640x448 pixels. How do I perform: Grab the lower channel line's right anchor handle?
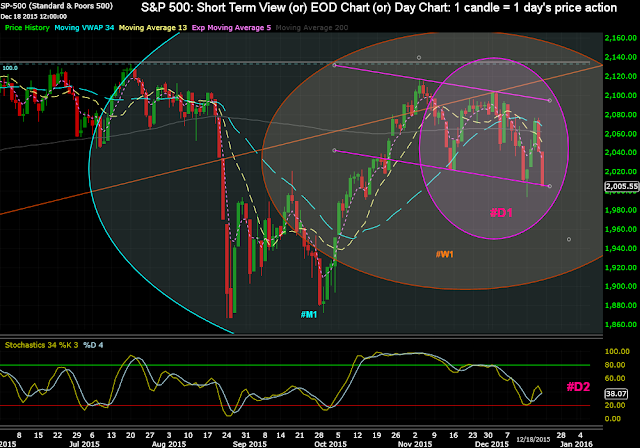click(550, 186)
